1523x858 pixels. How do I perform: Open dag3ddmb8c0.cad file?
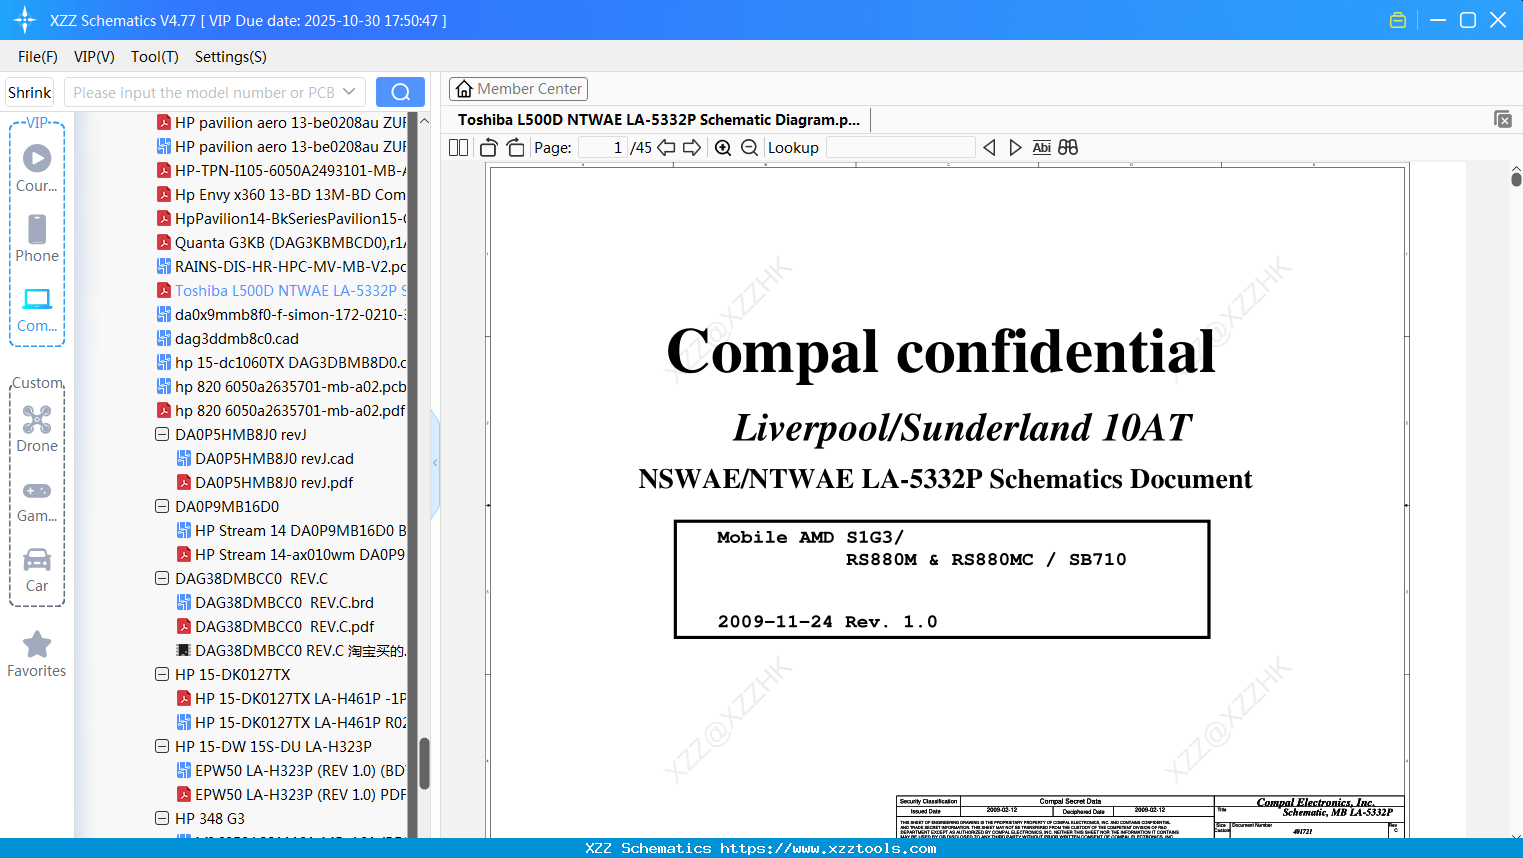coord(228,339)
